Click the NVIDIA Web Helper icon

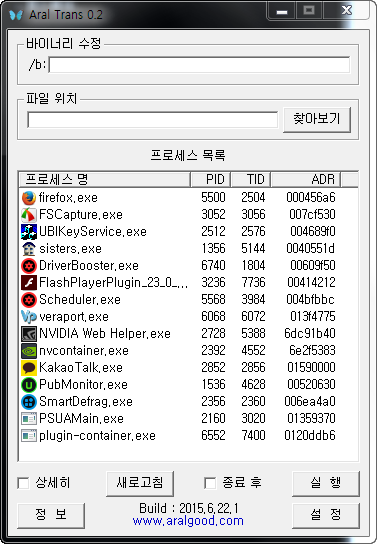tap(29, 334)
